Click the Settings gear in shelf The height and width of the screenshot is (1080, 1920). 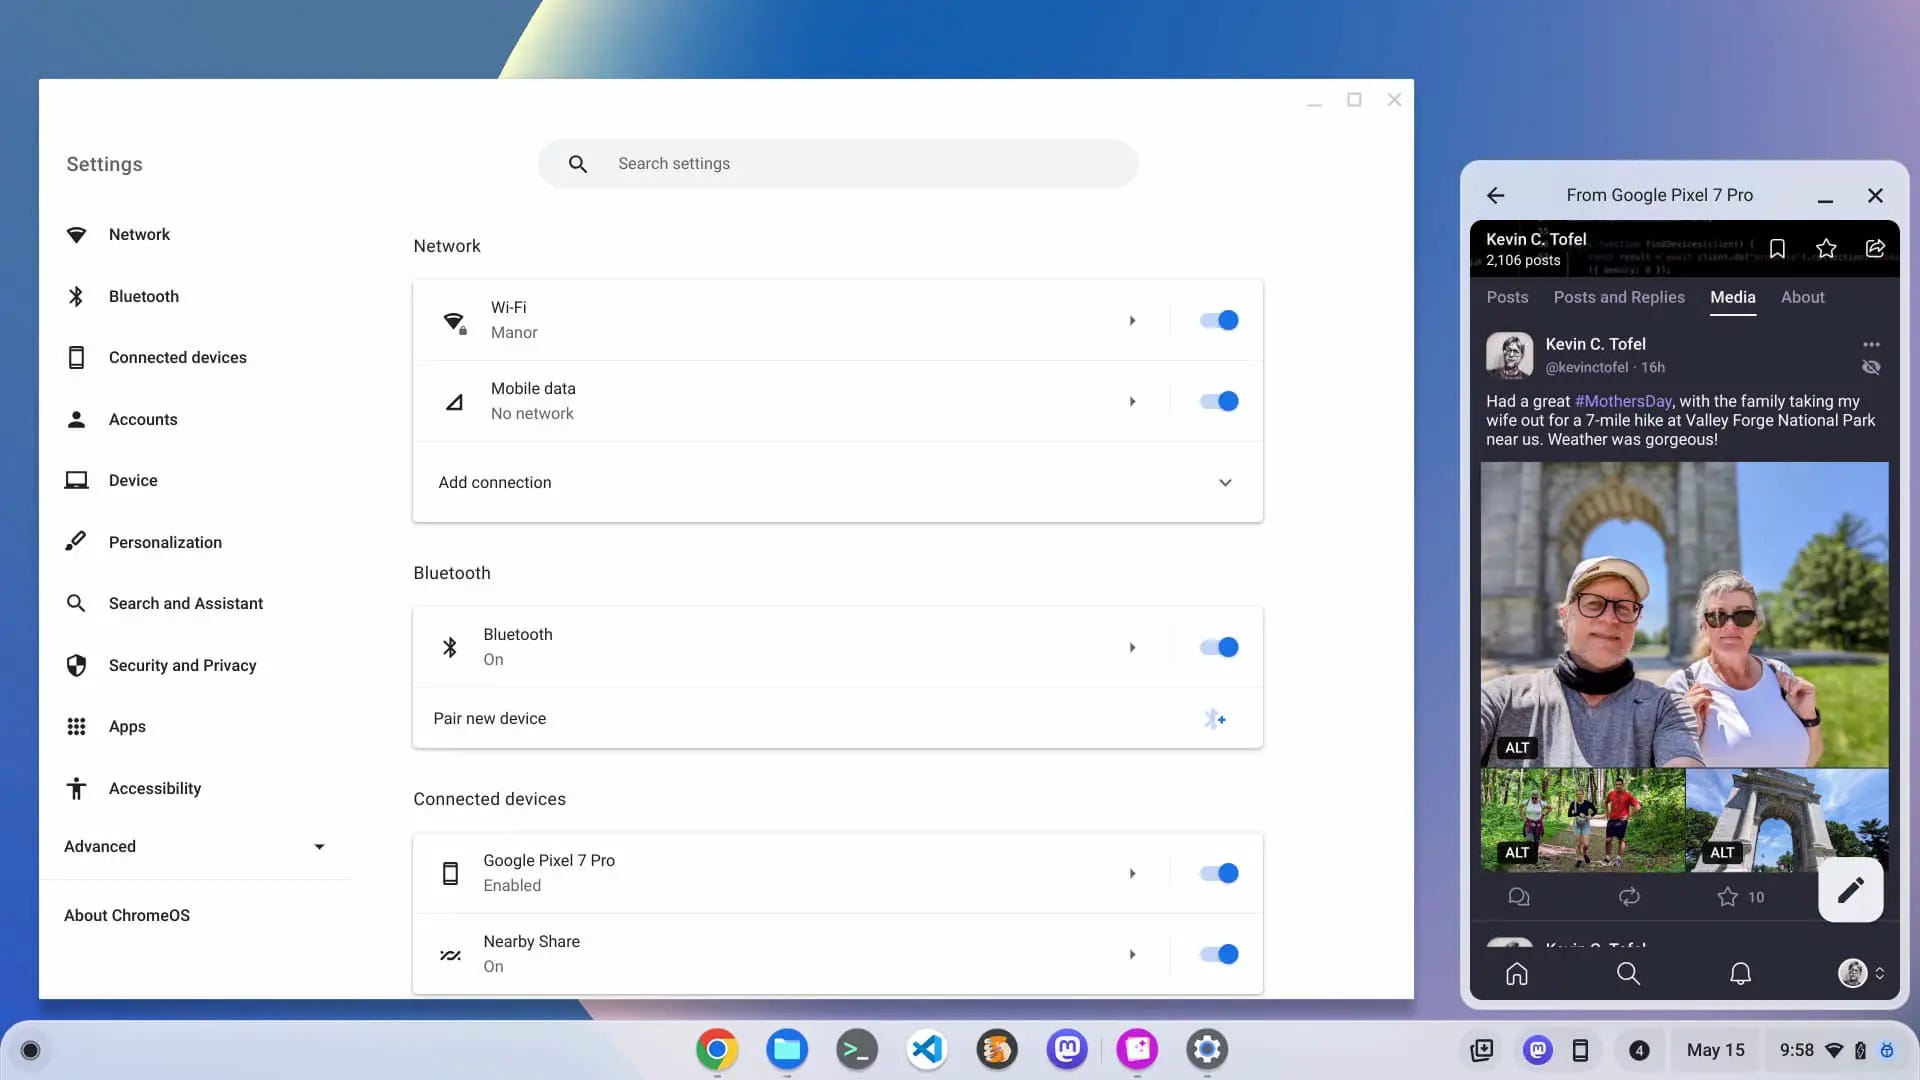coord(1207,1049)
